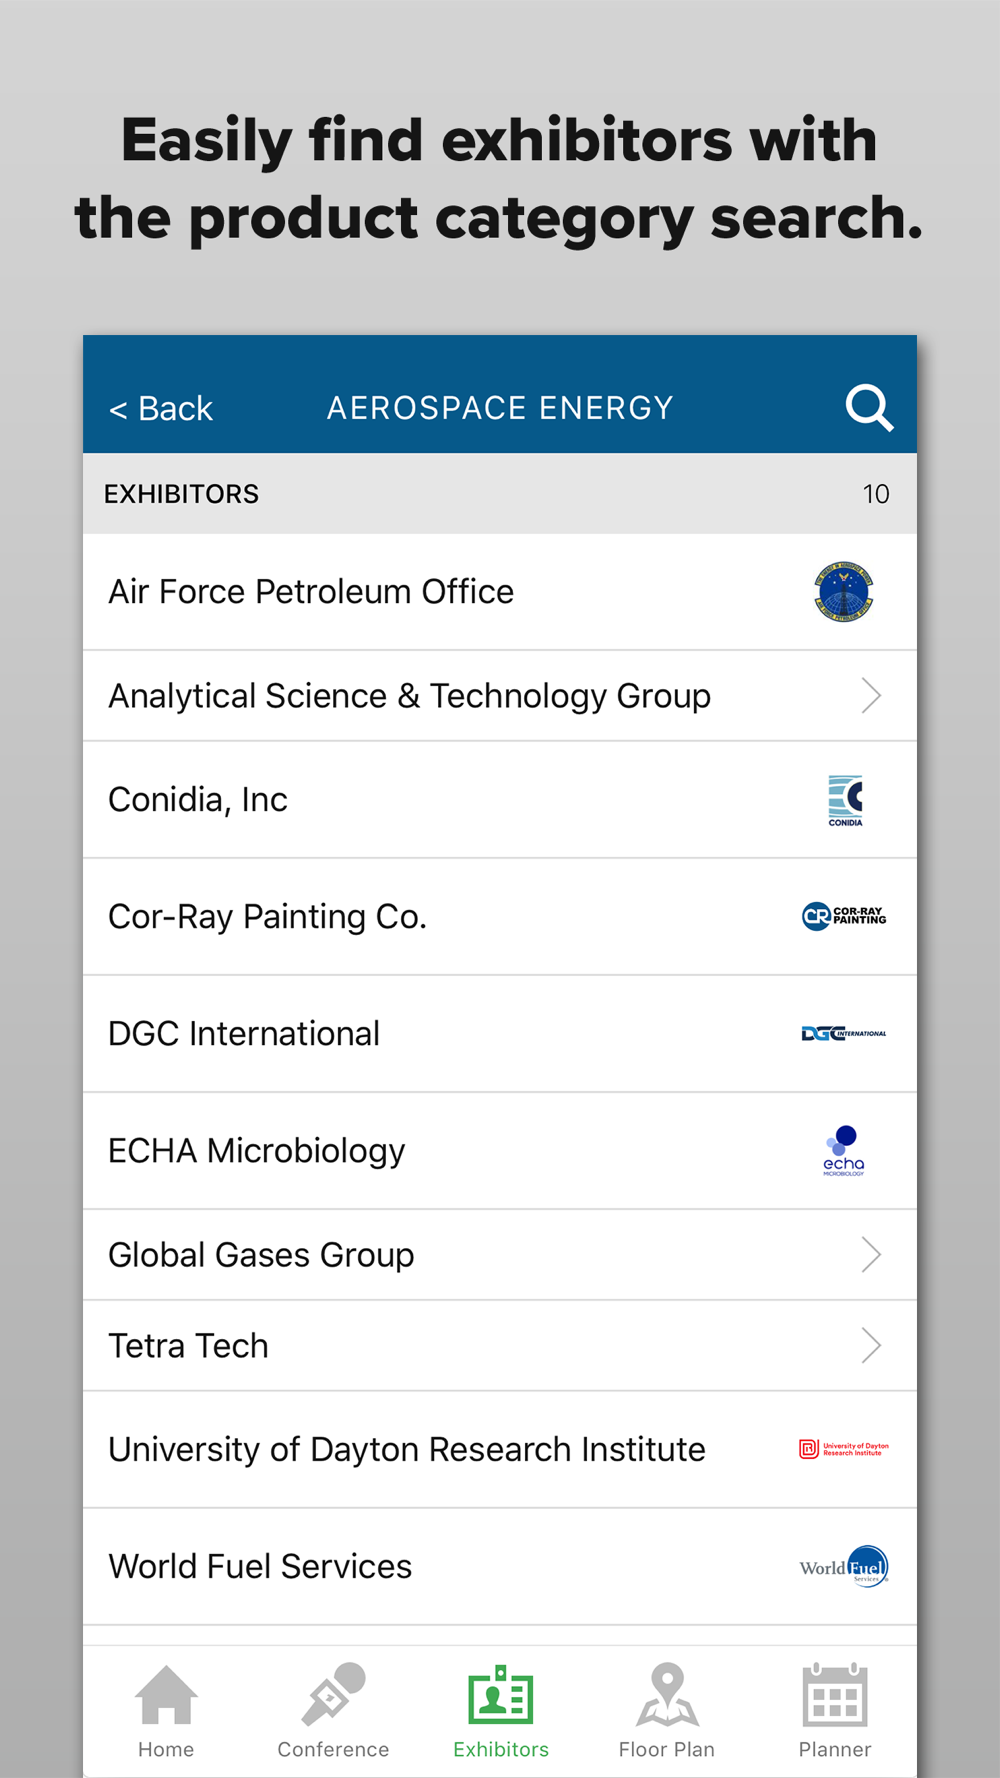Open the Conference tab
This screenshot has height=1778, width=1000.
pyautogui.click(x=333, y=1710)
